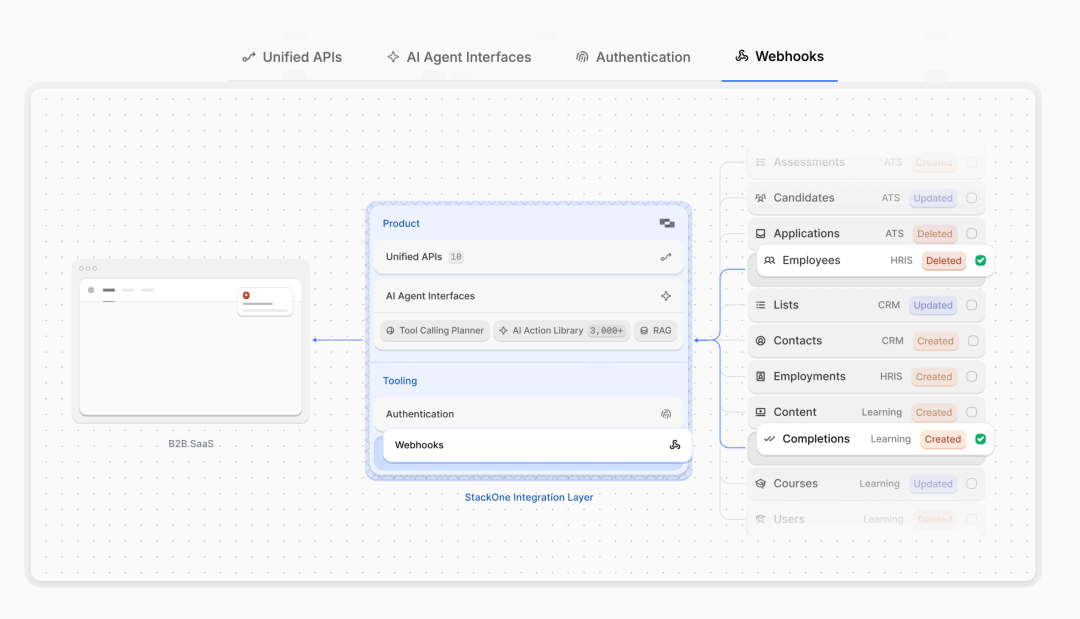The width and height of the screenshot is (1080, 619).
Task: Click the AI Agent Interfaces tab sparkle icon
Action: [393, 56]
